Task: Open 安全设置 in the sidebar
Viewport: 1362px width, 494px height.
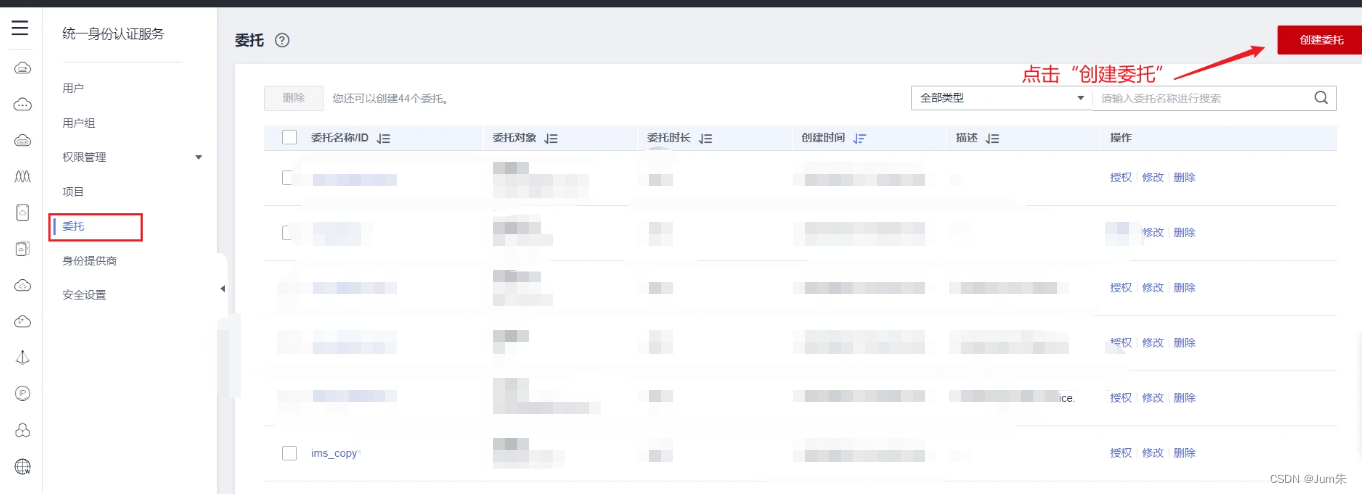Action: (x=84, y=295)
